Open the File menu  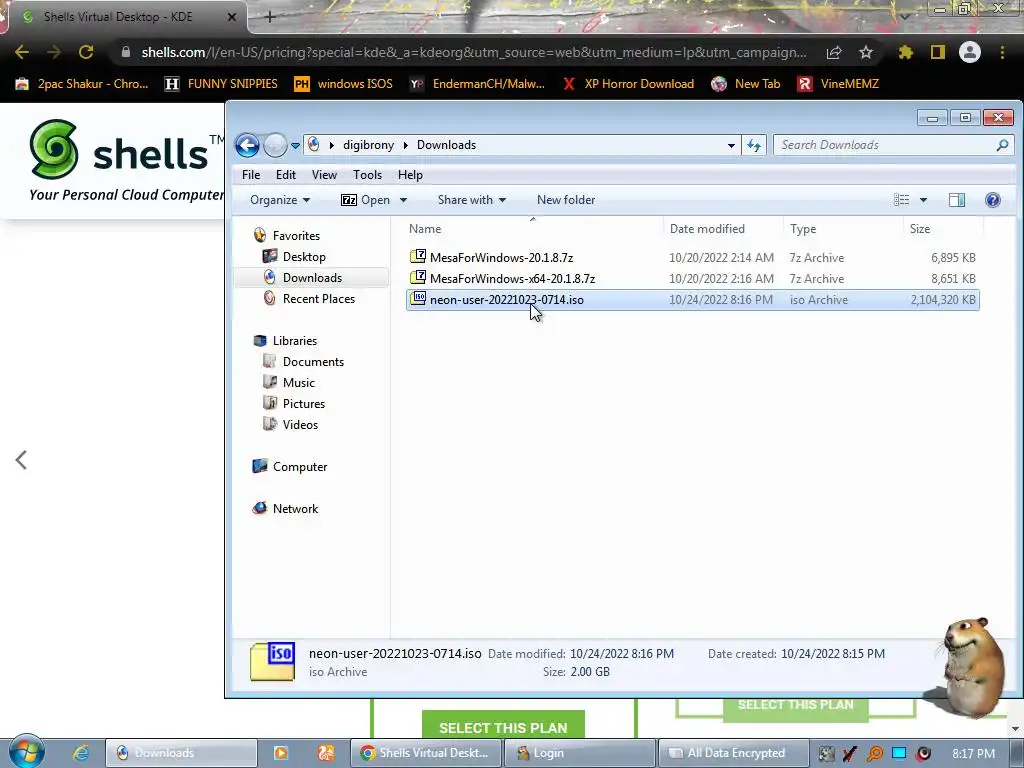pos(251,175)
